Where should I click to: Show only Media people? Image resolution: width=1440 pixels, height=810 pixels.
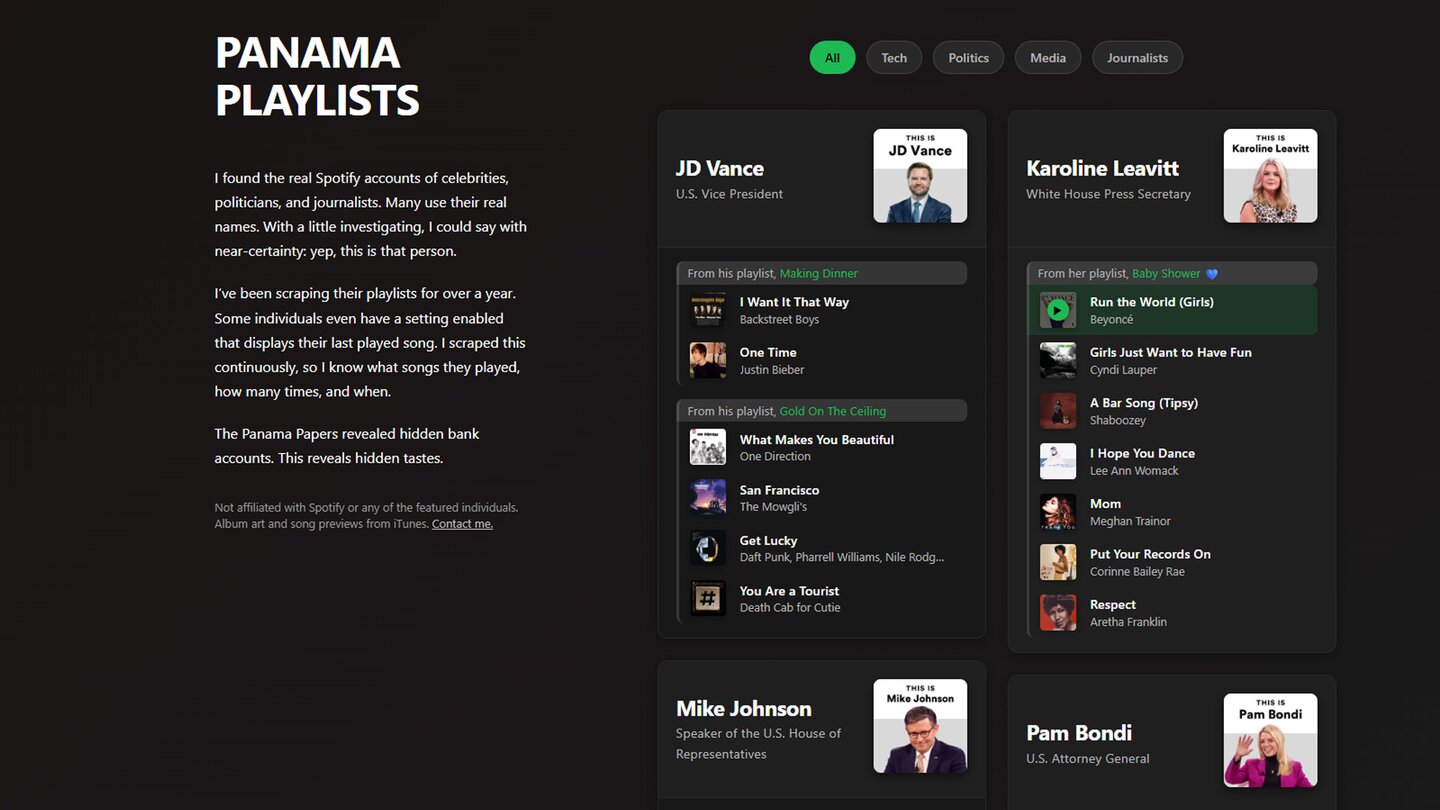tap(1047, 58)
